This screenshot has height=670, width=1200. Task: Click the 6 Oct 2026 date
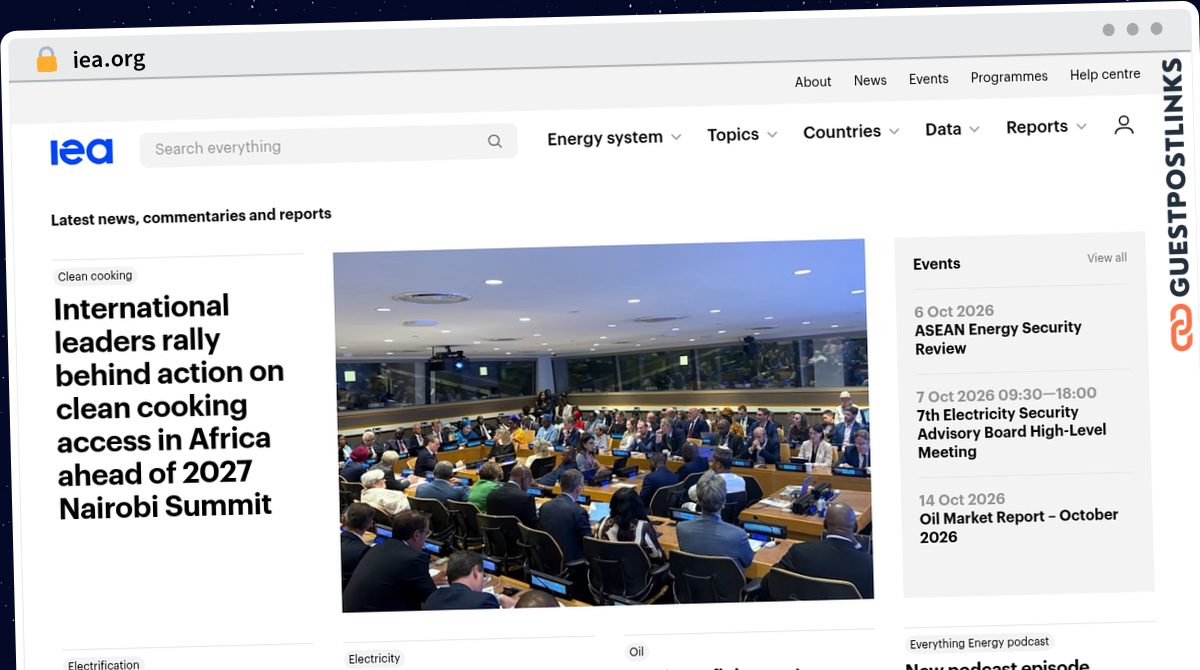954,311
